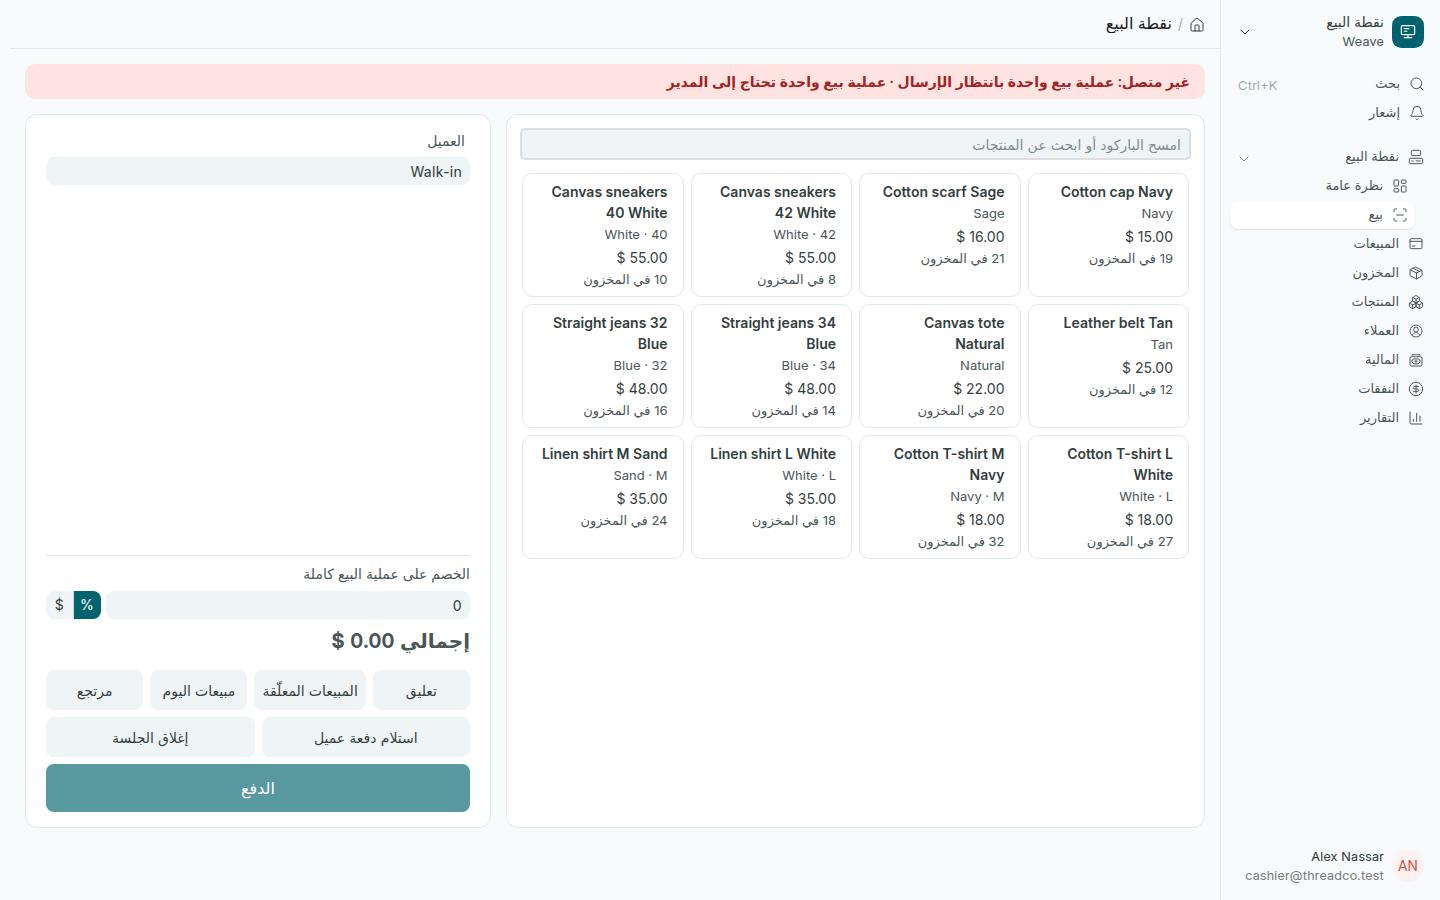The image size is (1440, 900).
Task: Switch discount type to dollar ($)
Action: [59, 605]
